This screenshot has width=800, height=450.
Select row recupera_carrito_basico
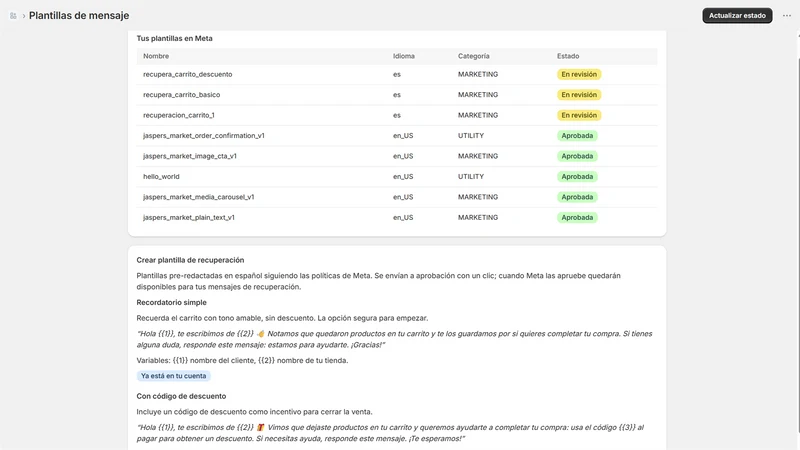click(397, 95)
